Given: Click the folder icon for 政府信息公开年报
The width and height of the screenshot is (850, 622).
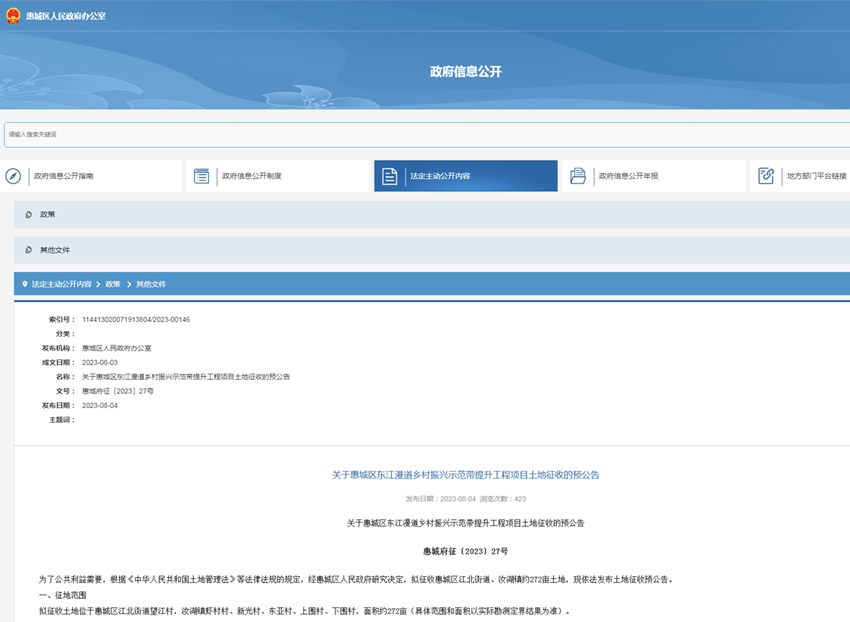Looking at the screenshot, I should click(578, 176).
